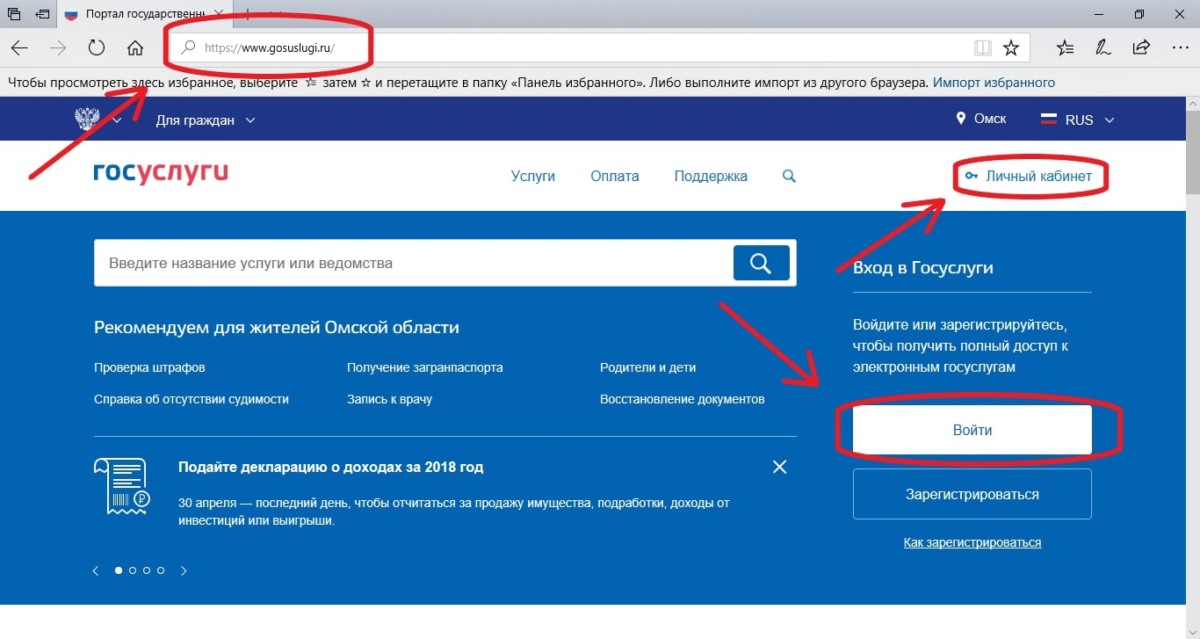
Task: Open the favorites hub icon
Action: coord(1065,47)
